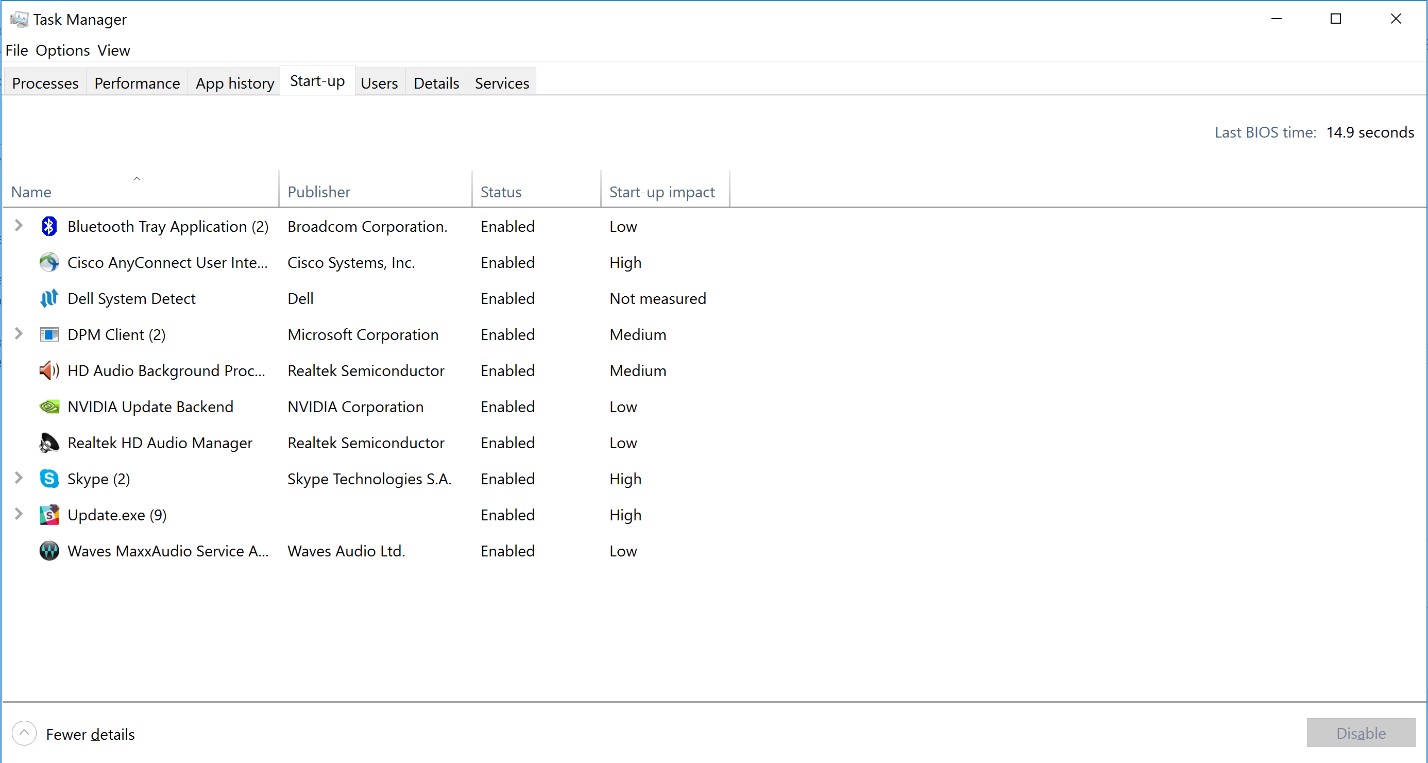The width and height of the screenshot is (1428, 763).
Task: Sort by the Name column header
Action: tap(141, 188)
